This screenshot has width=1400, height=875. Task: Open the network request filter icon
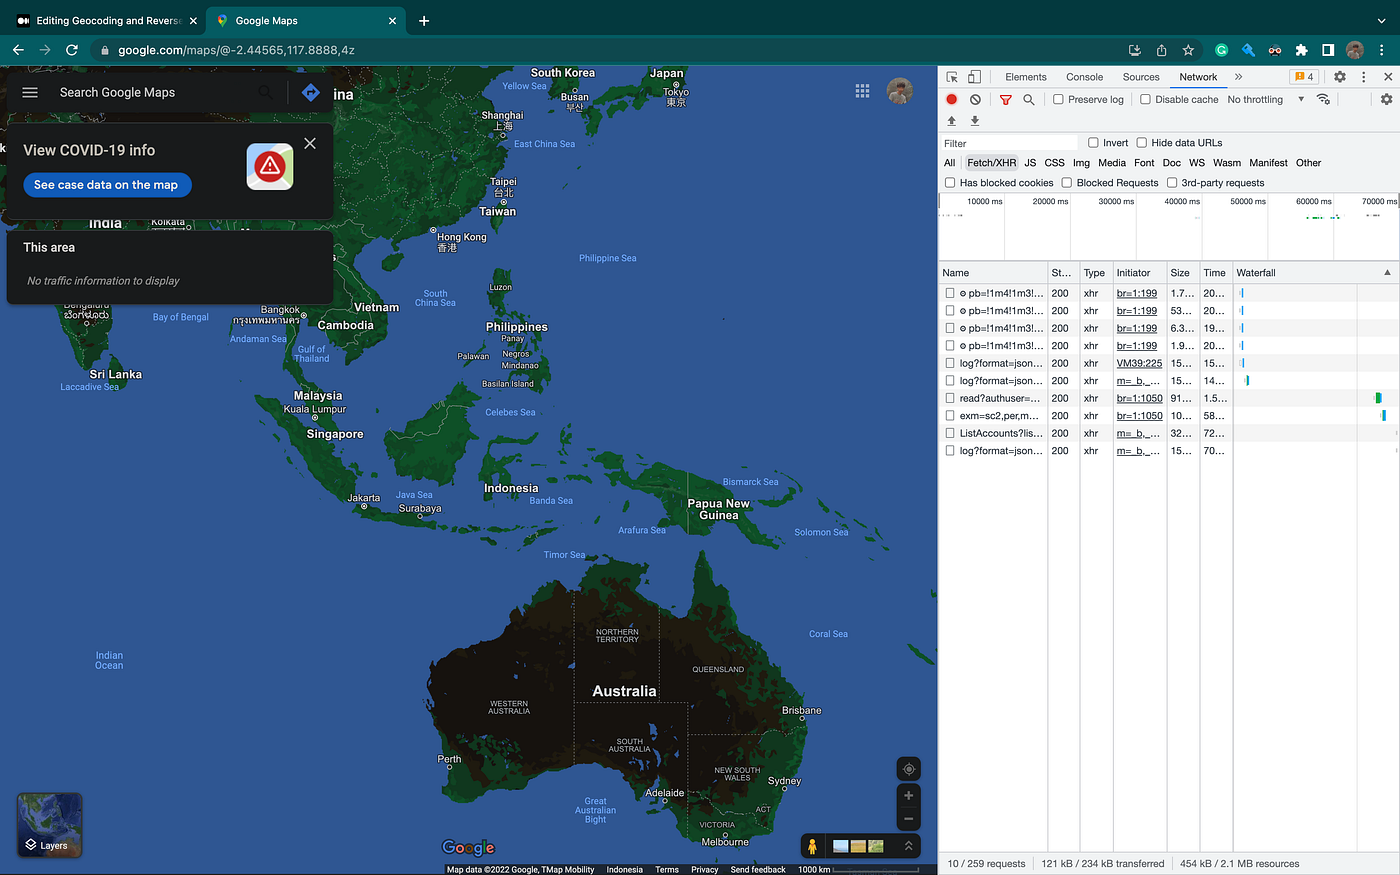point(1005,99)
